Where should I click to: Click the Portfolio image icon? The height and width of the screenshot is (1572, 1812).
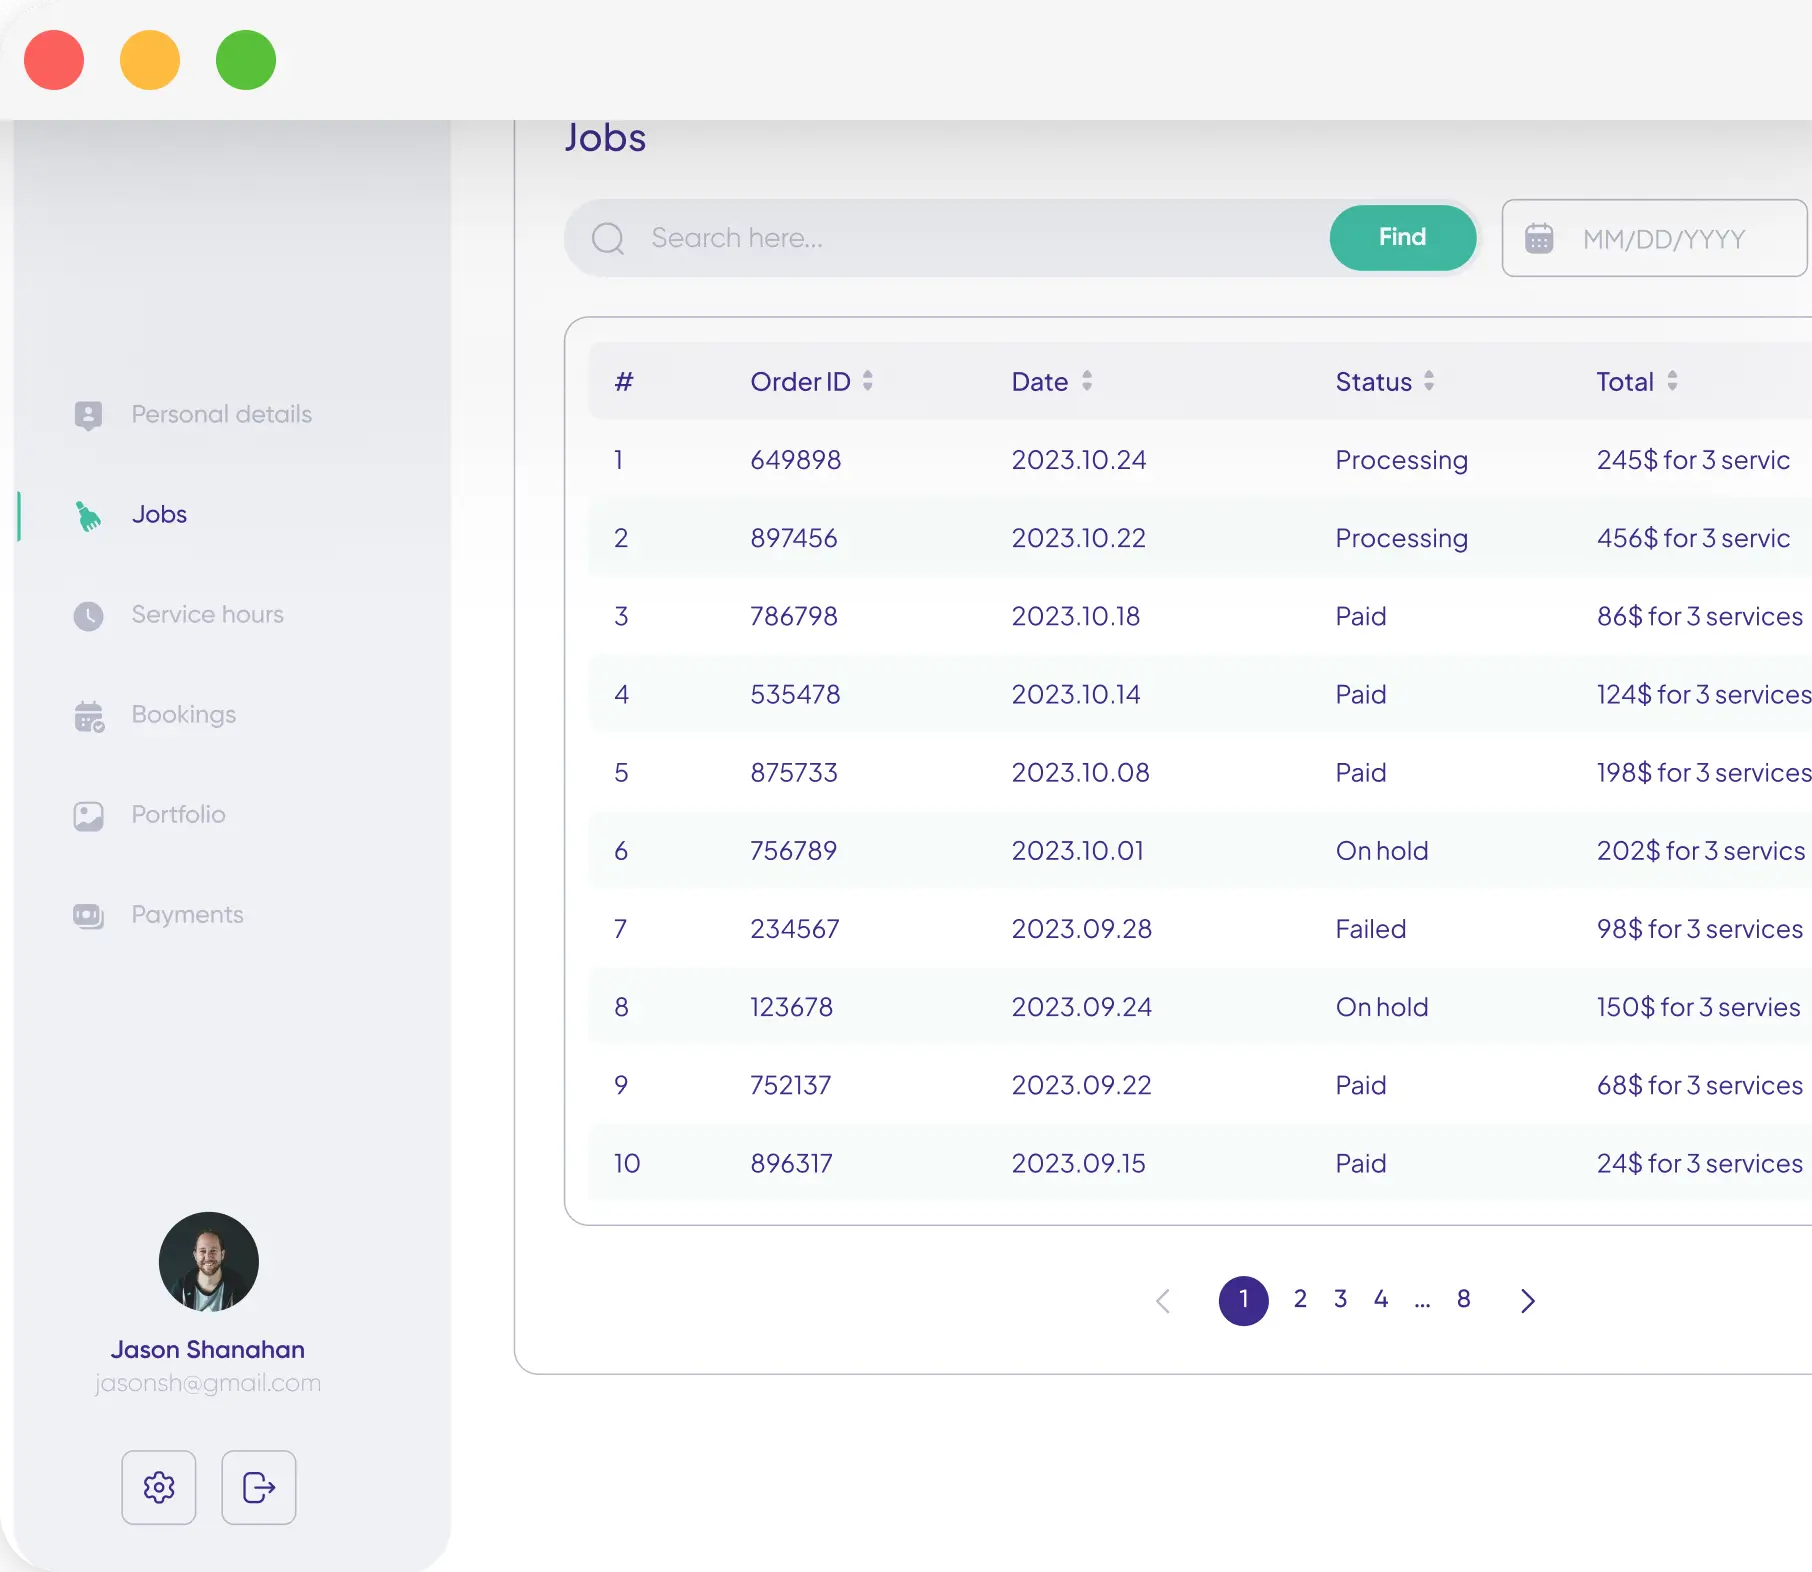click(x=89, y=816)
